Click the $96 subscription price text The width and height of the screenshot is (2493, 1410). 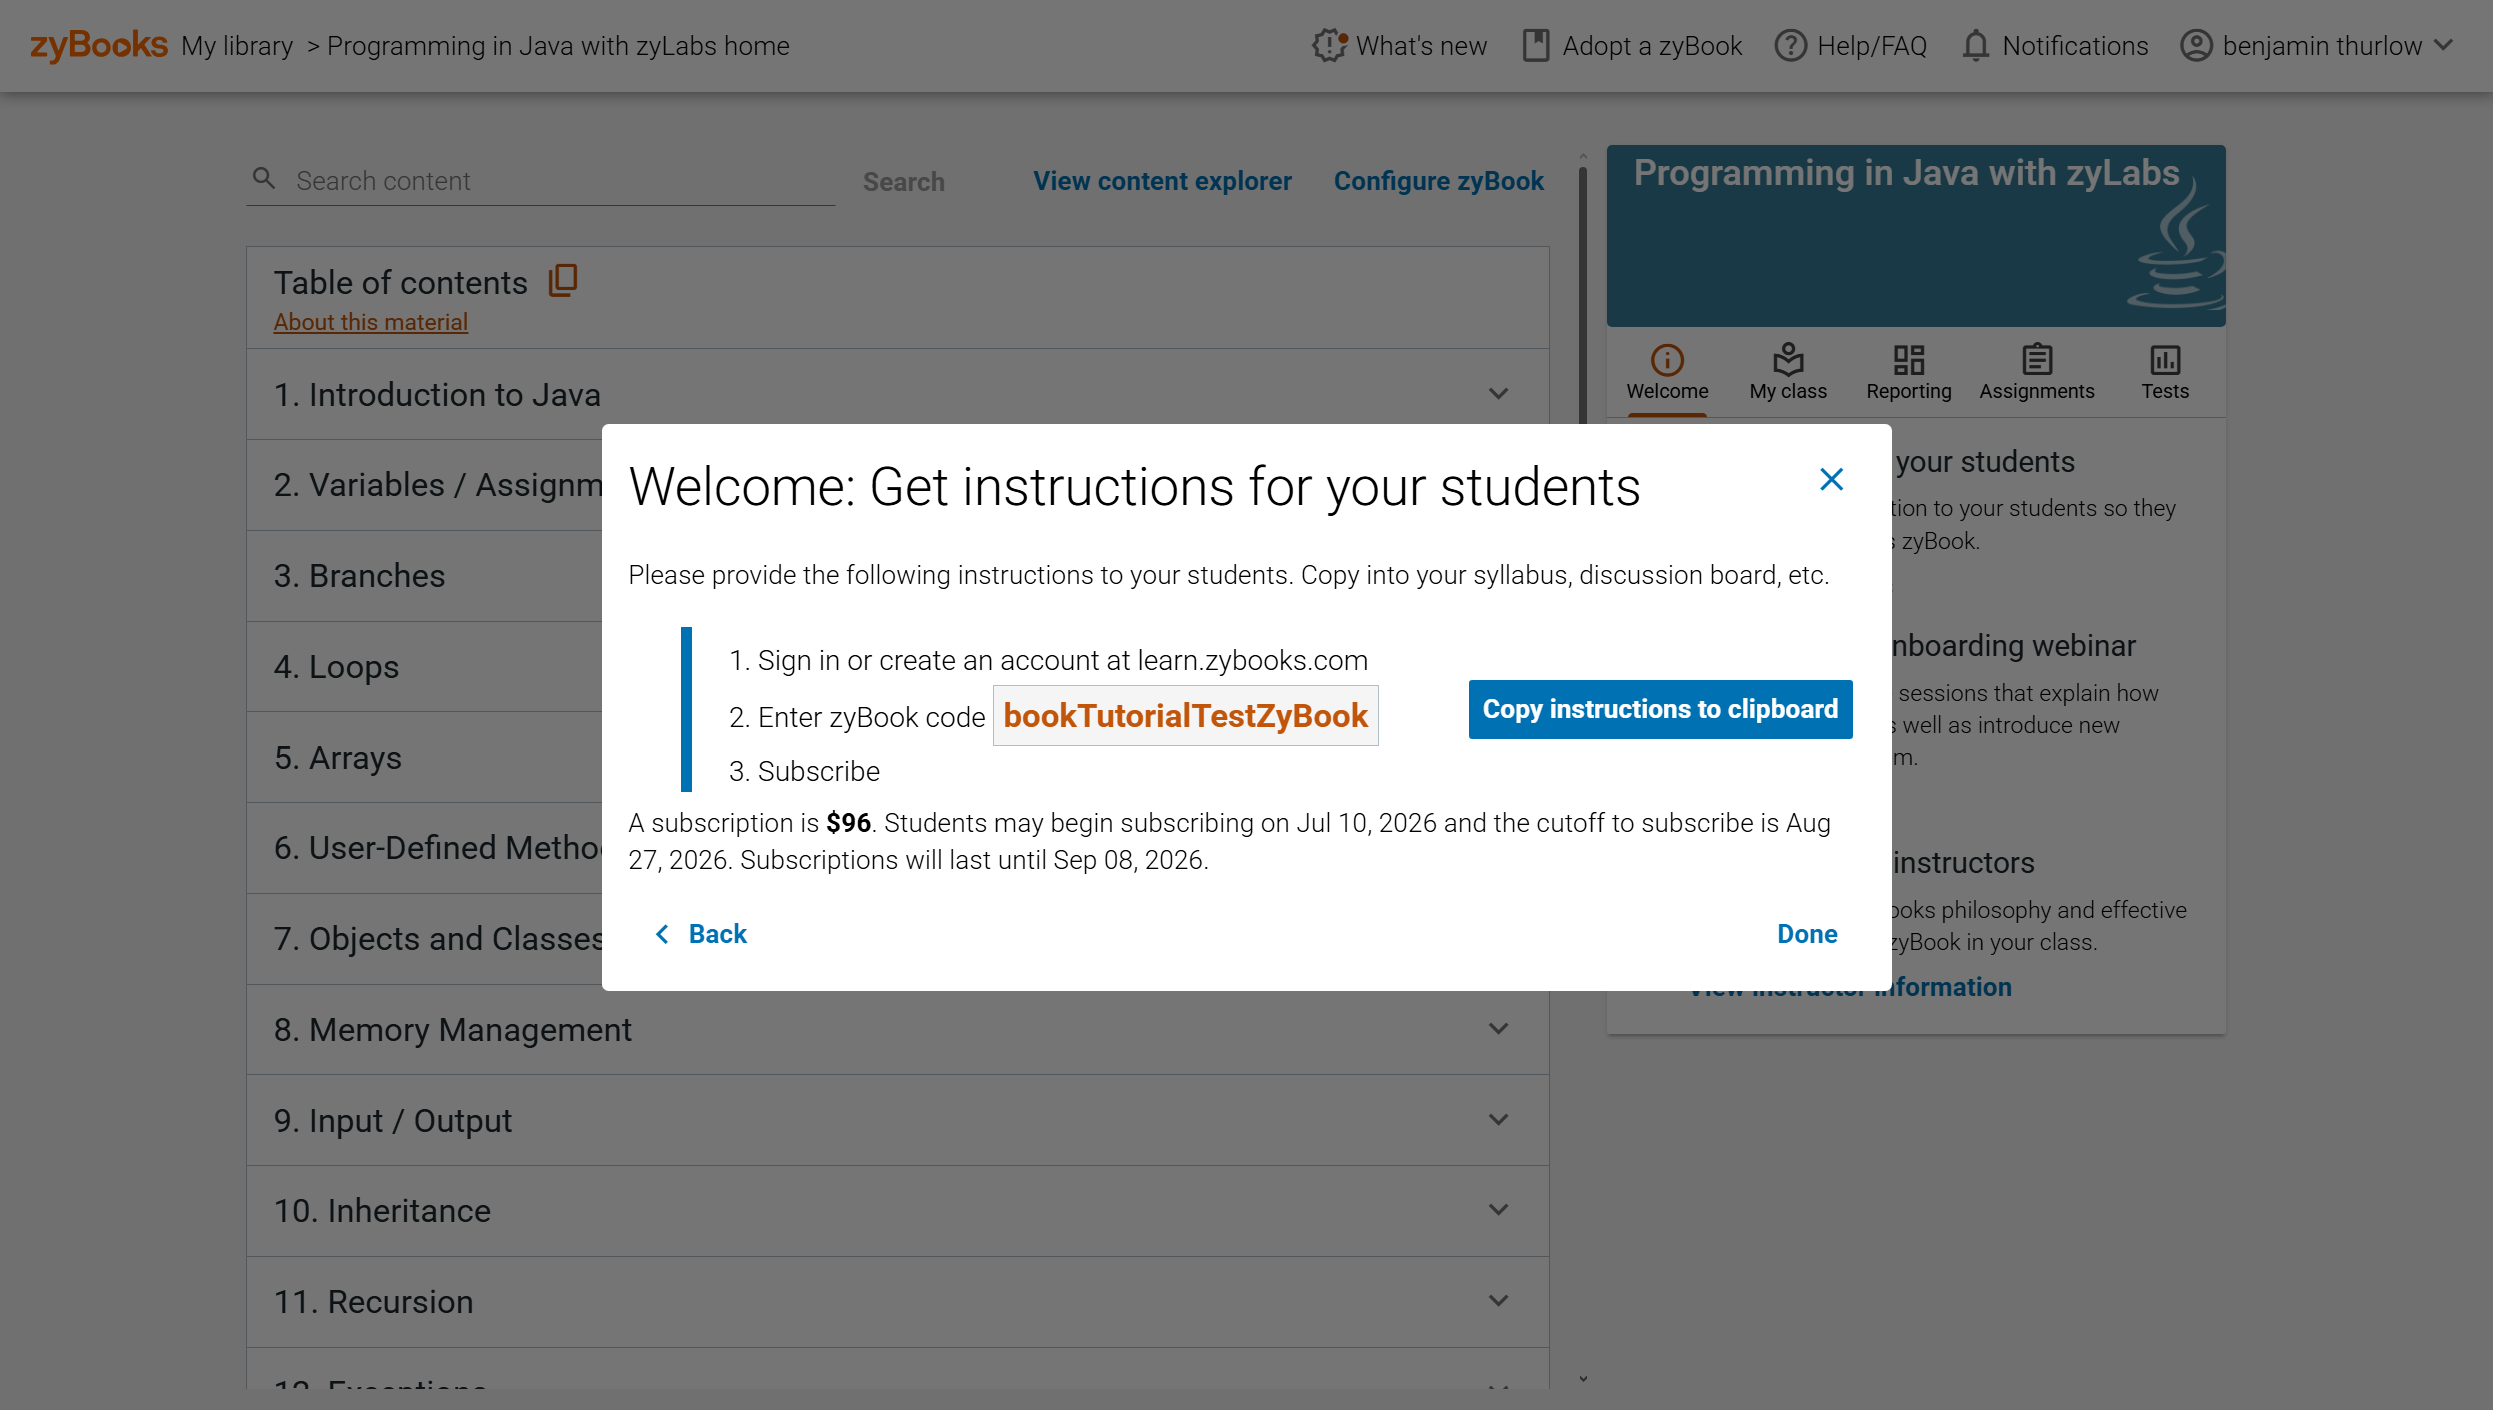848,823
